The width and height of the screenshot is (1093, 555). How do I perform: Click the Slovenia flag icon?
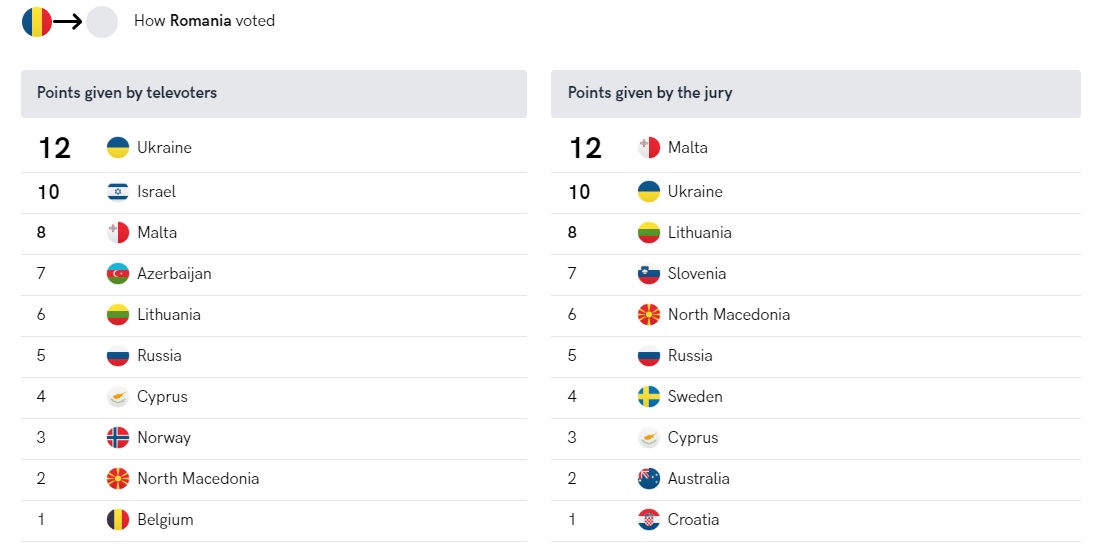pos(649,273)
